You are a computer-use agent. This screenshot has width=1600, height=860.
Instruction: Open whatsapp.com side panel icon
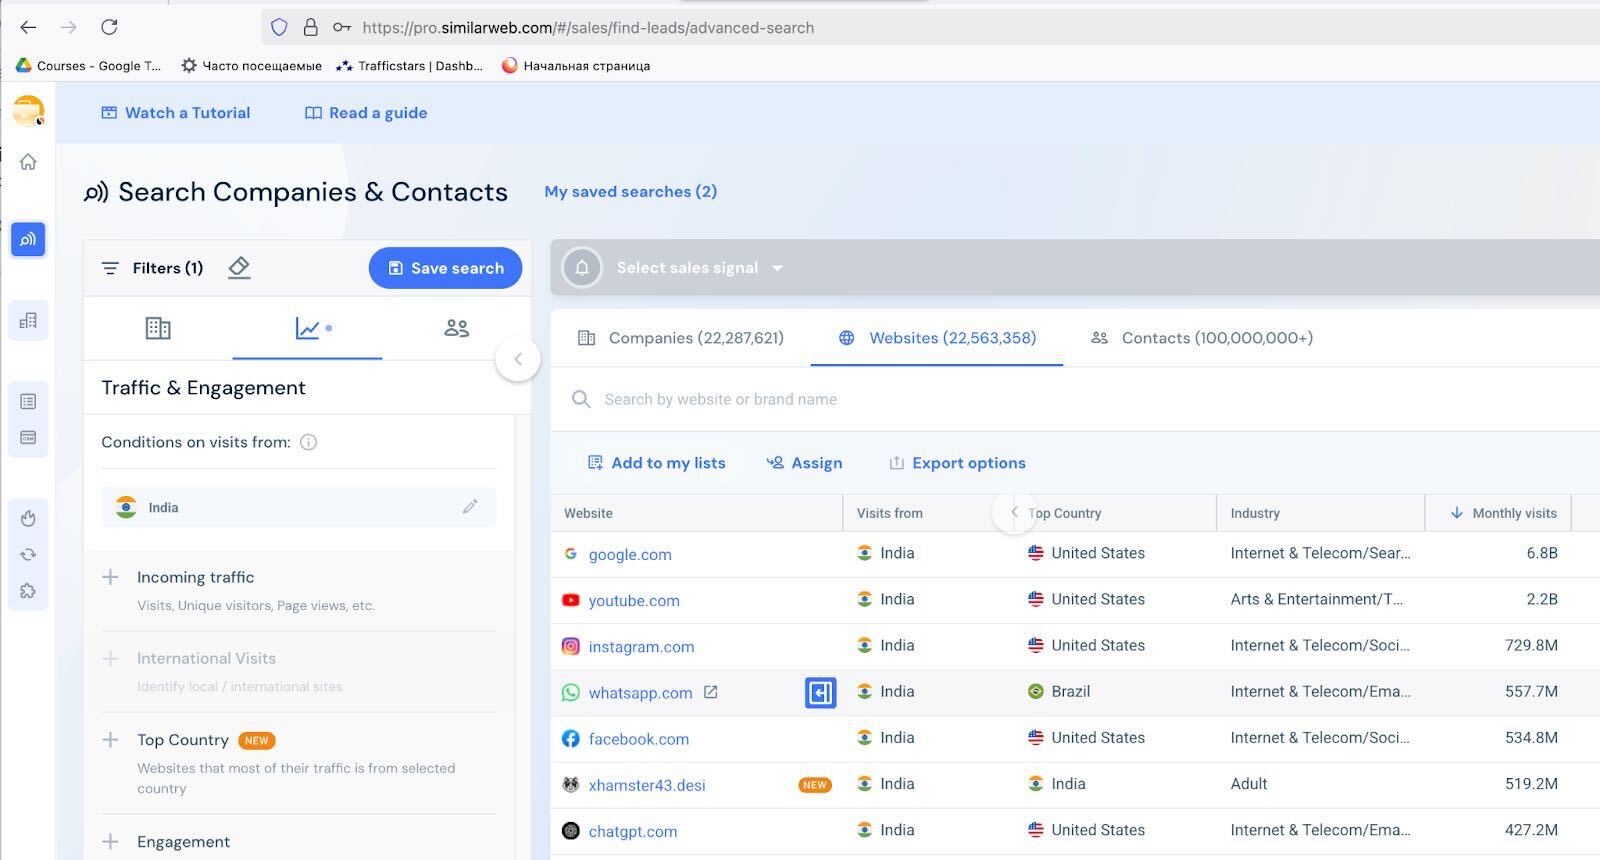(821, 692)
